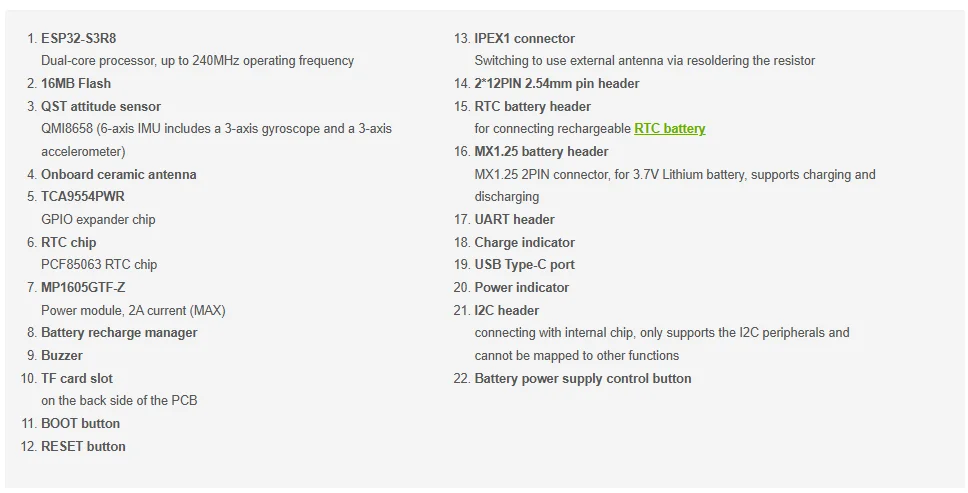Select the MX1.25 battery header heading

pyautogui.click(x=541, y=151)
